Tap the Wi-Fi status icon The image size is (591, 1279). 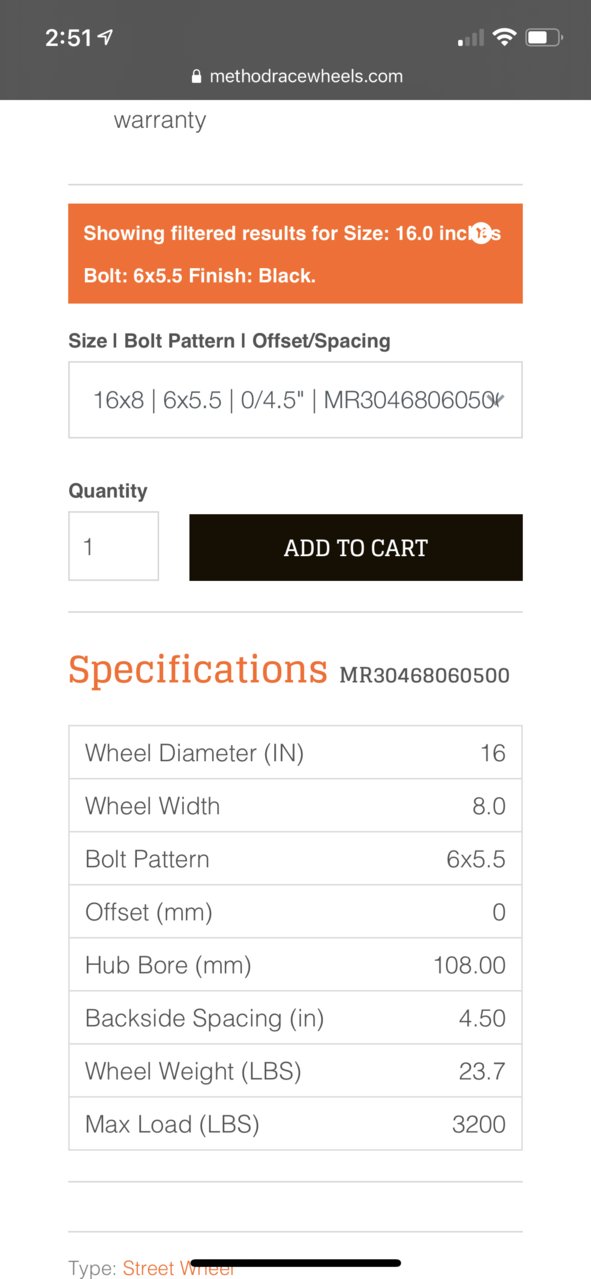click(505, 38)
